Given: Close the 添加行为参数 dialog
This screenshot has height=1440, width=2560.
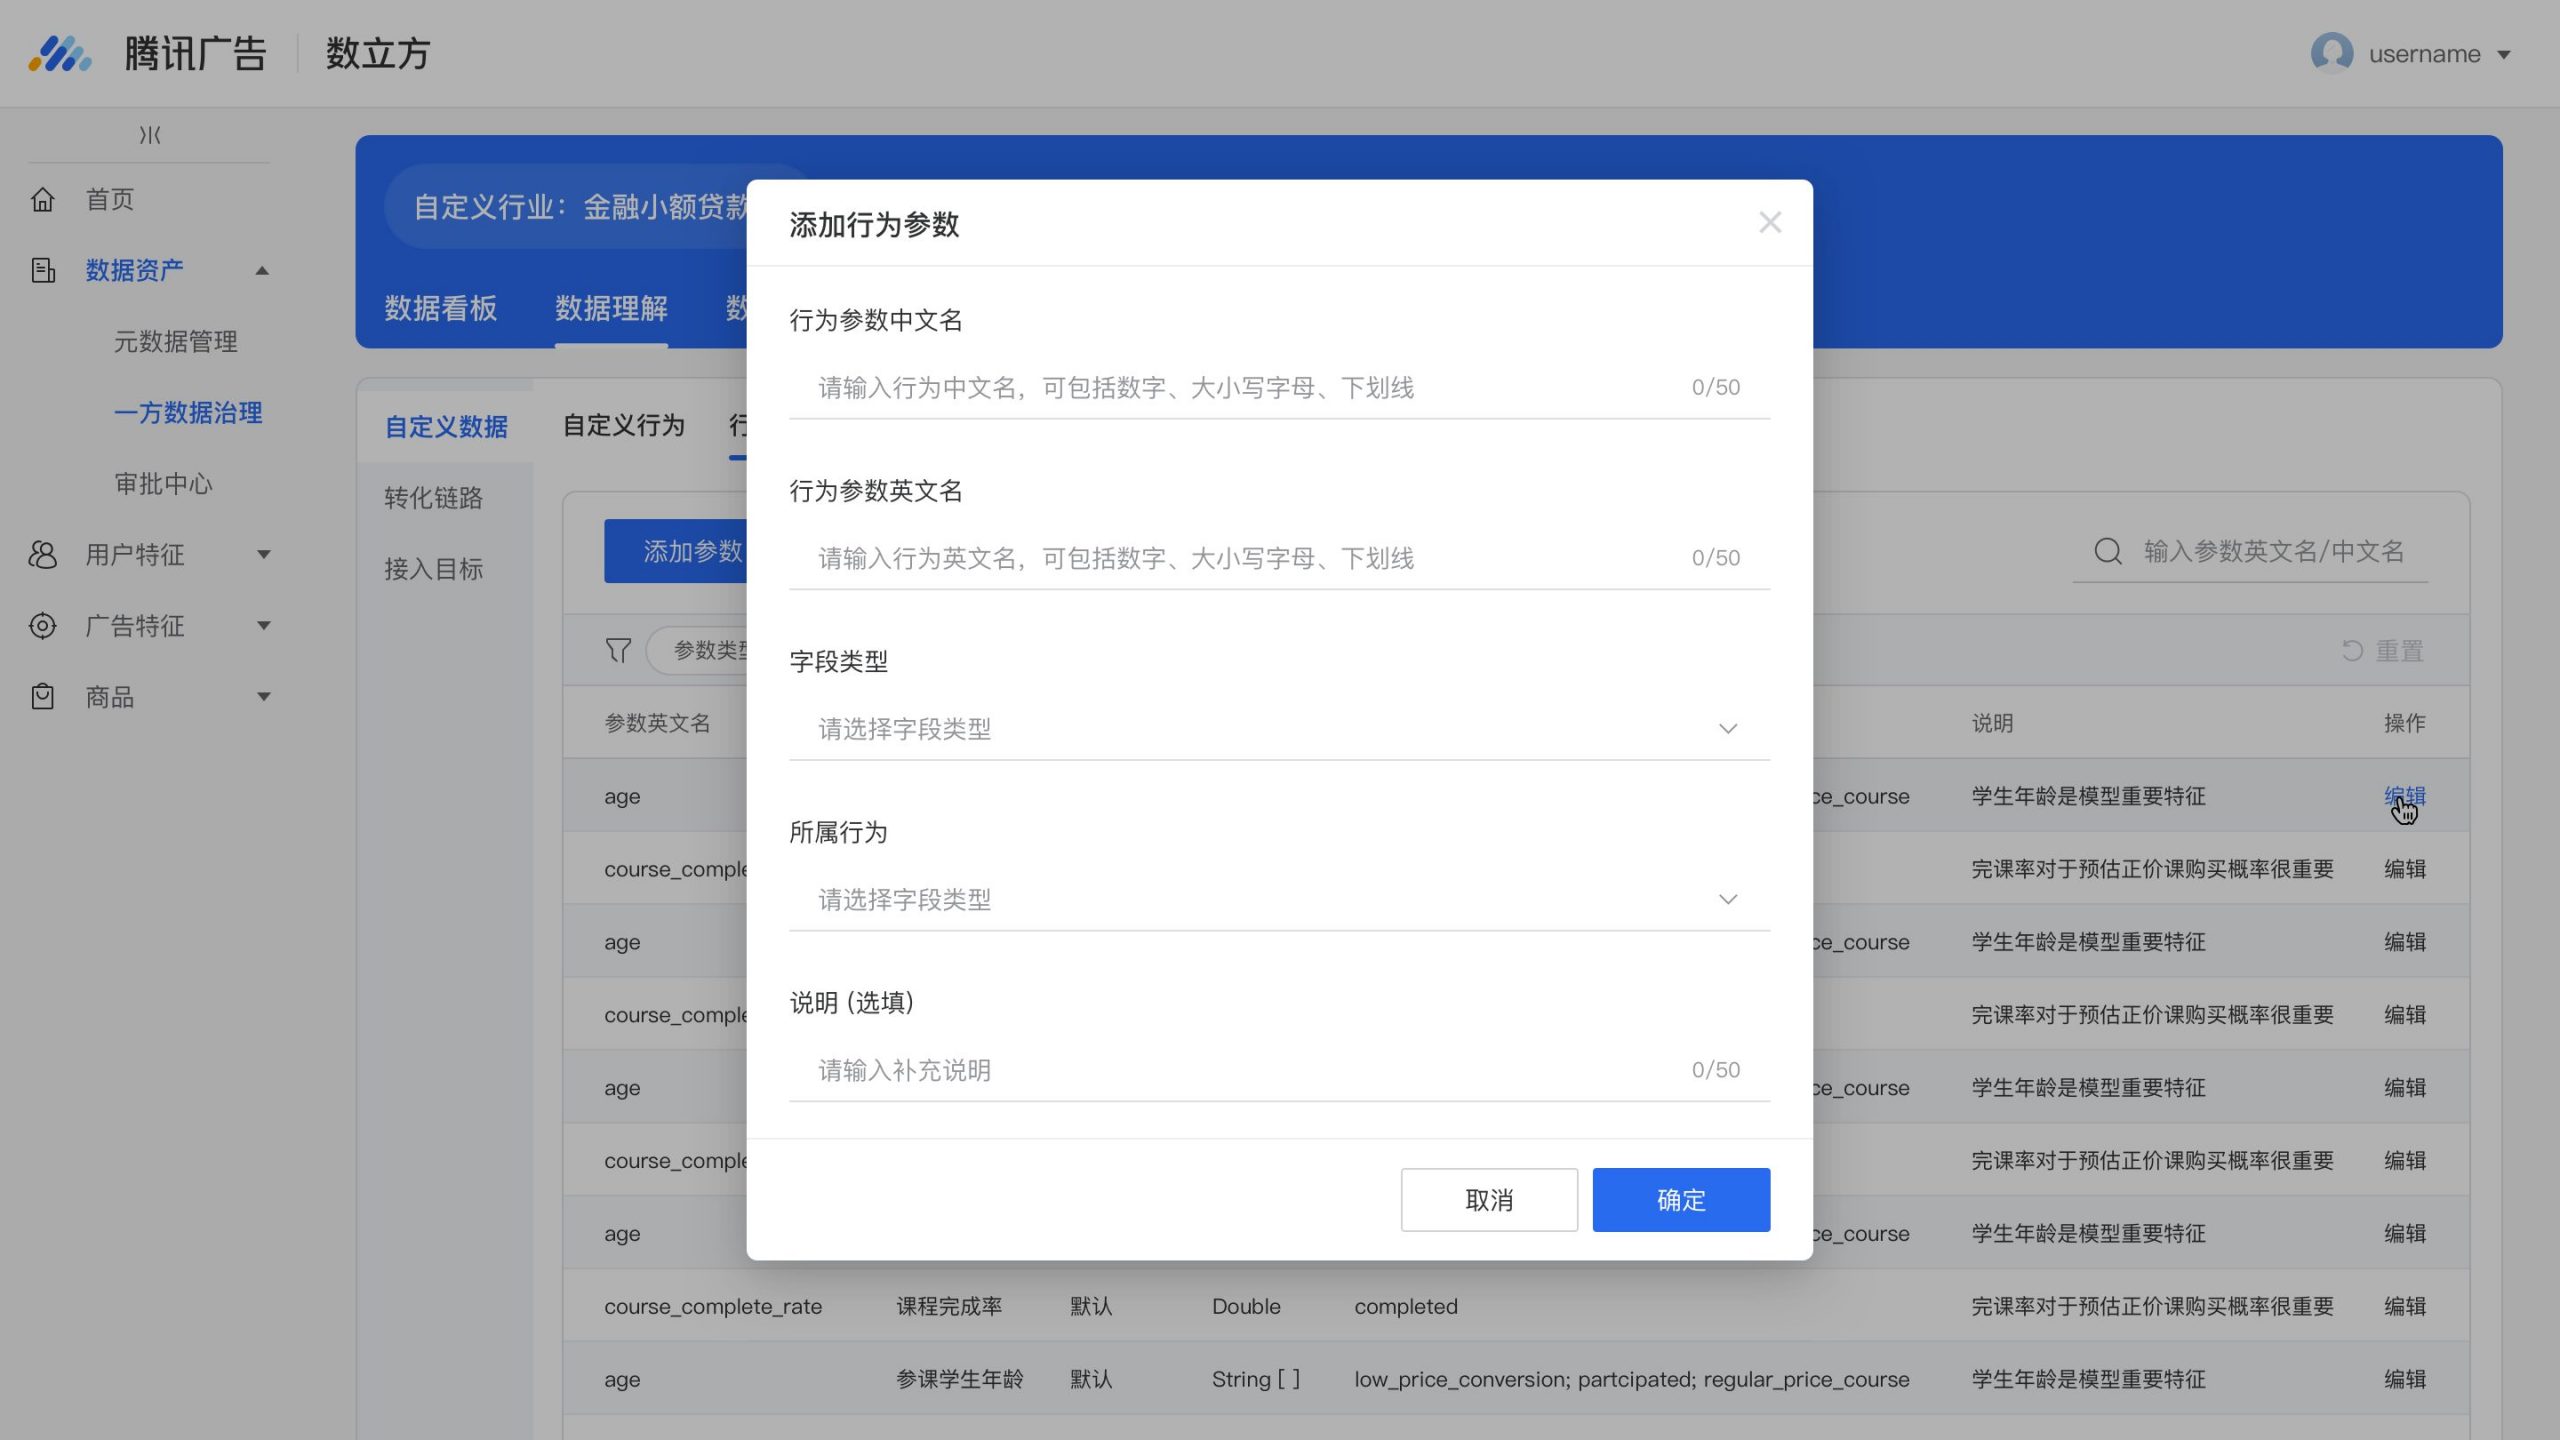Looking at the screenshot, I should coord(1770,223).
